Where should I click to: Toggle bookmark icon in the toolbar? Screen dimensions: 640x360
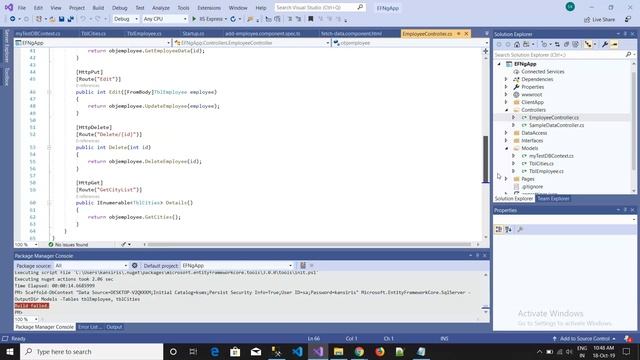pos(311,19)
